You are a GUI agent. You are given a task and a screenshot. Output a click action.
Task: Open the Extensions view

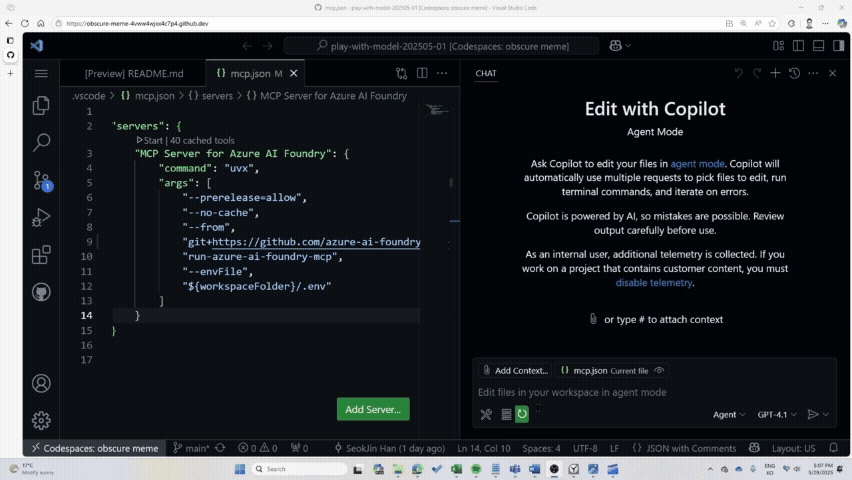point(41,254)
